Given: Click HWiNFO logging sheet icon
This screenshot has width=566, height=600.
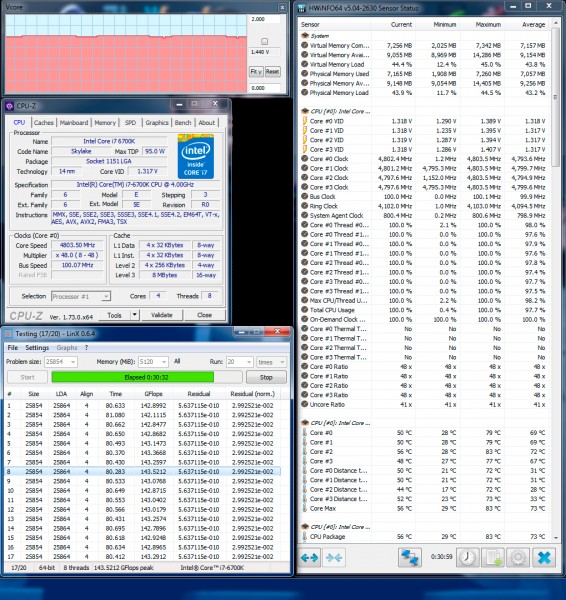Looking at the screenshot, I should [x=493, y=558].
